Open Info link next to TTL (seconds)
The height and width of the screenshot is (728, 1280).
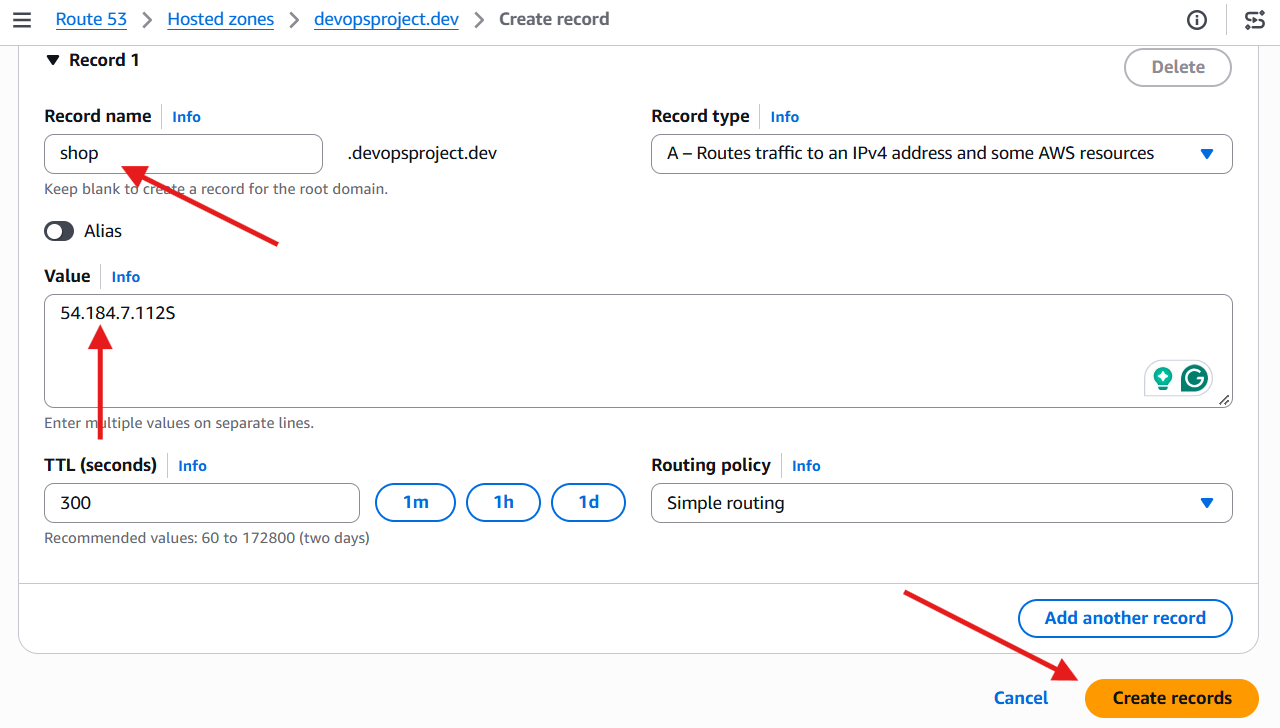pyautogui.click(x=192, y=466)
